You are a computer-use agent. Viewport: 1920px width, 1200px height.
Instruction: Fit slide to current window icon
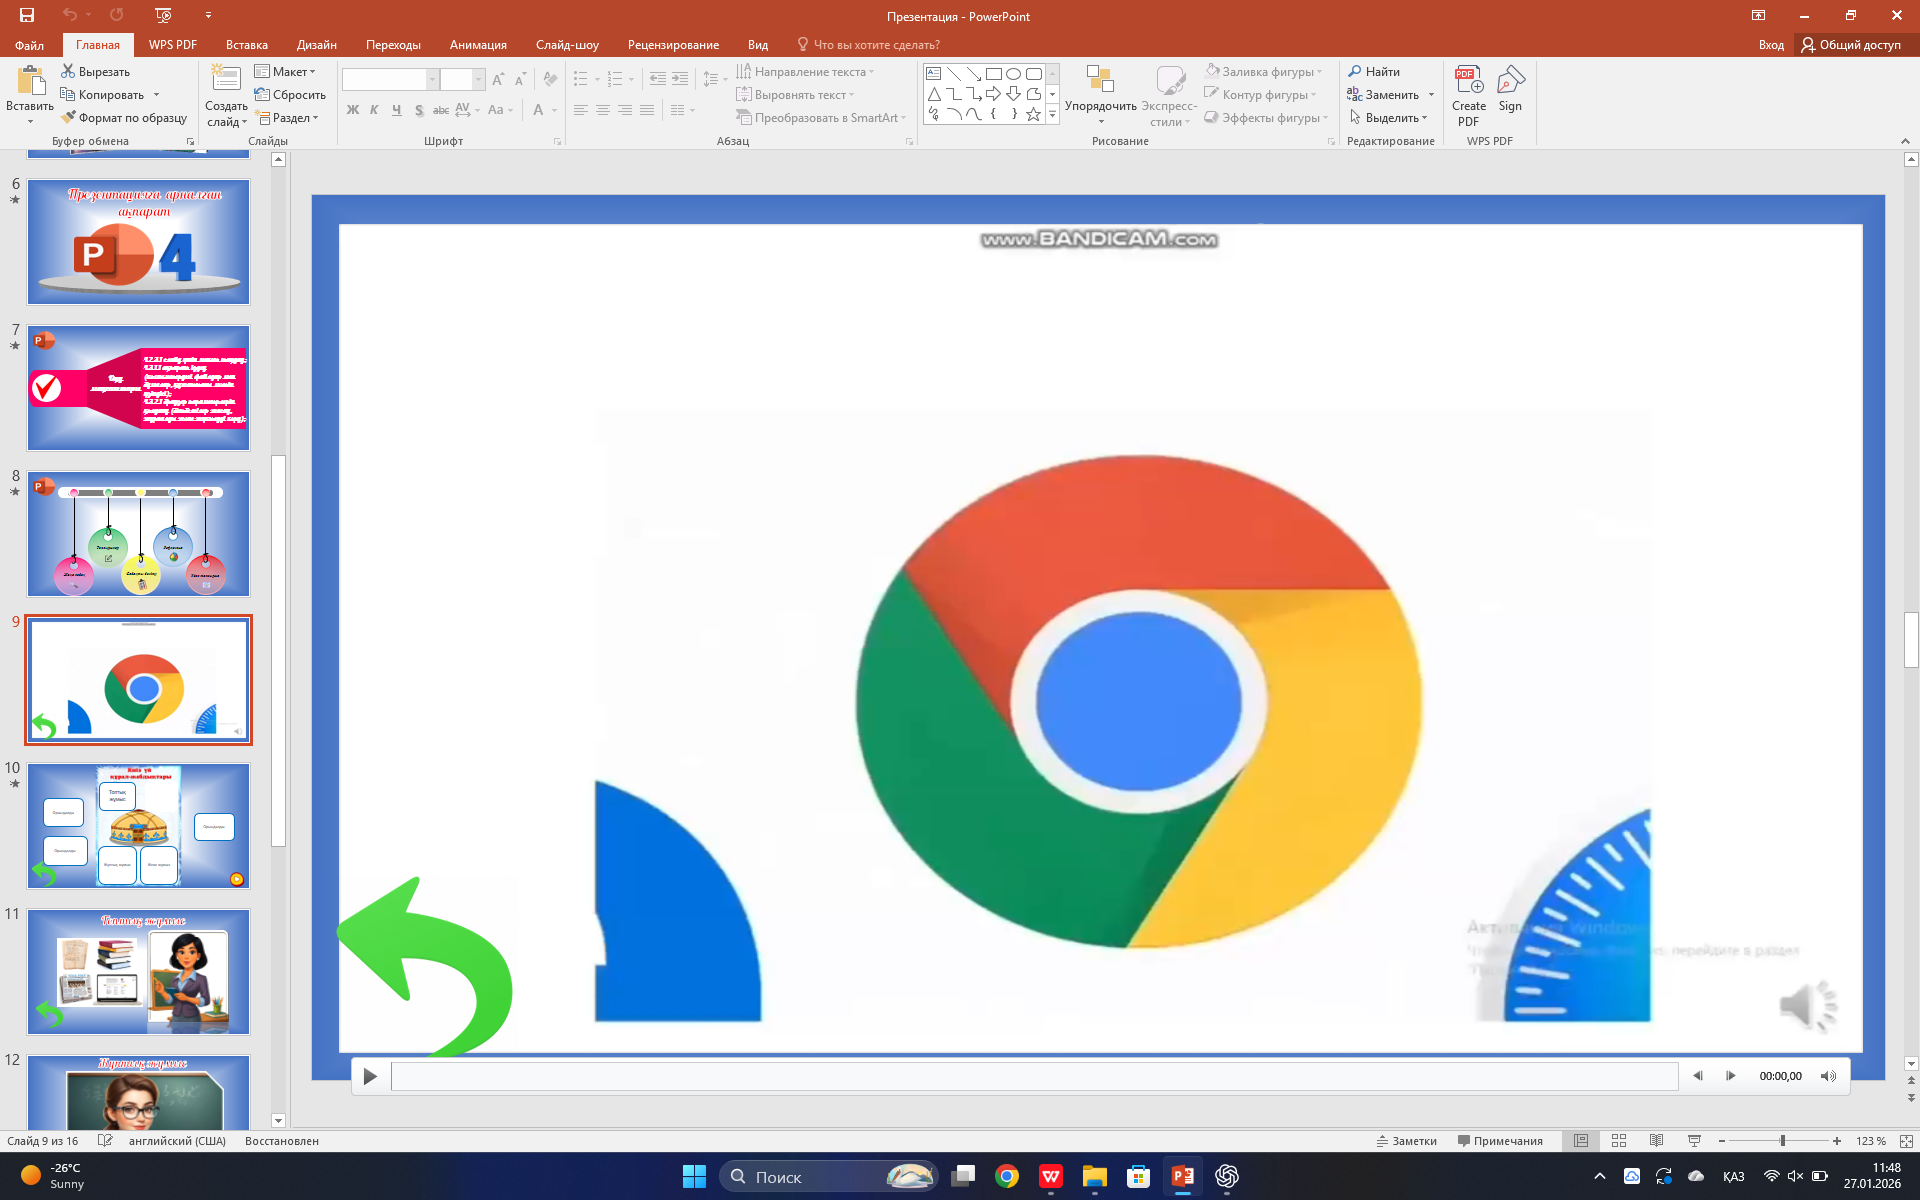click(x=1906, y=1141)
